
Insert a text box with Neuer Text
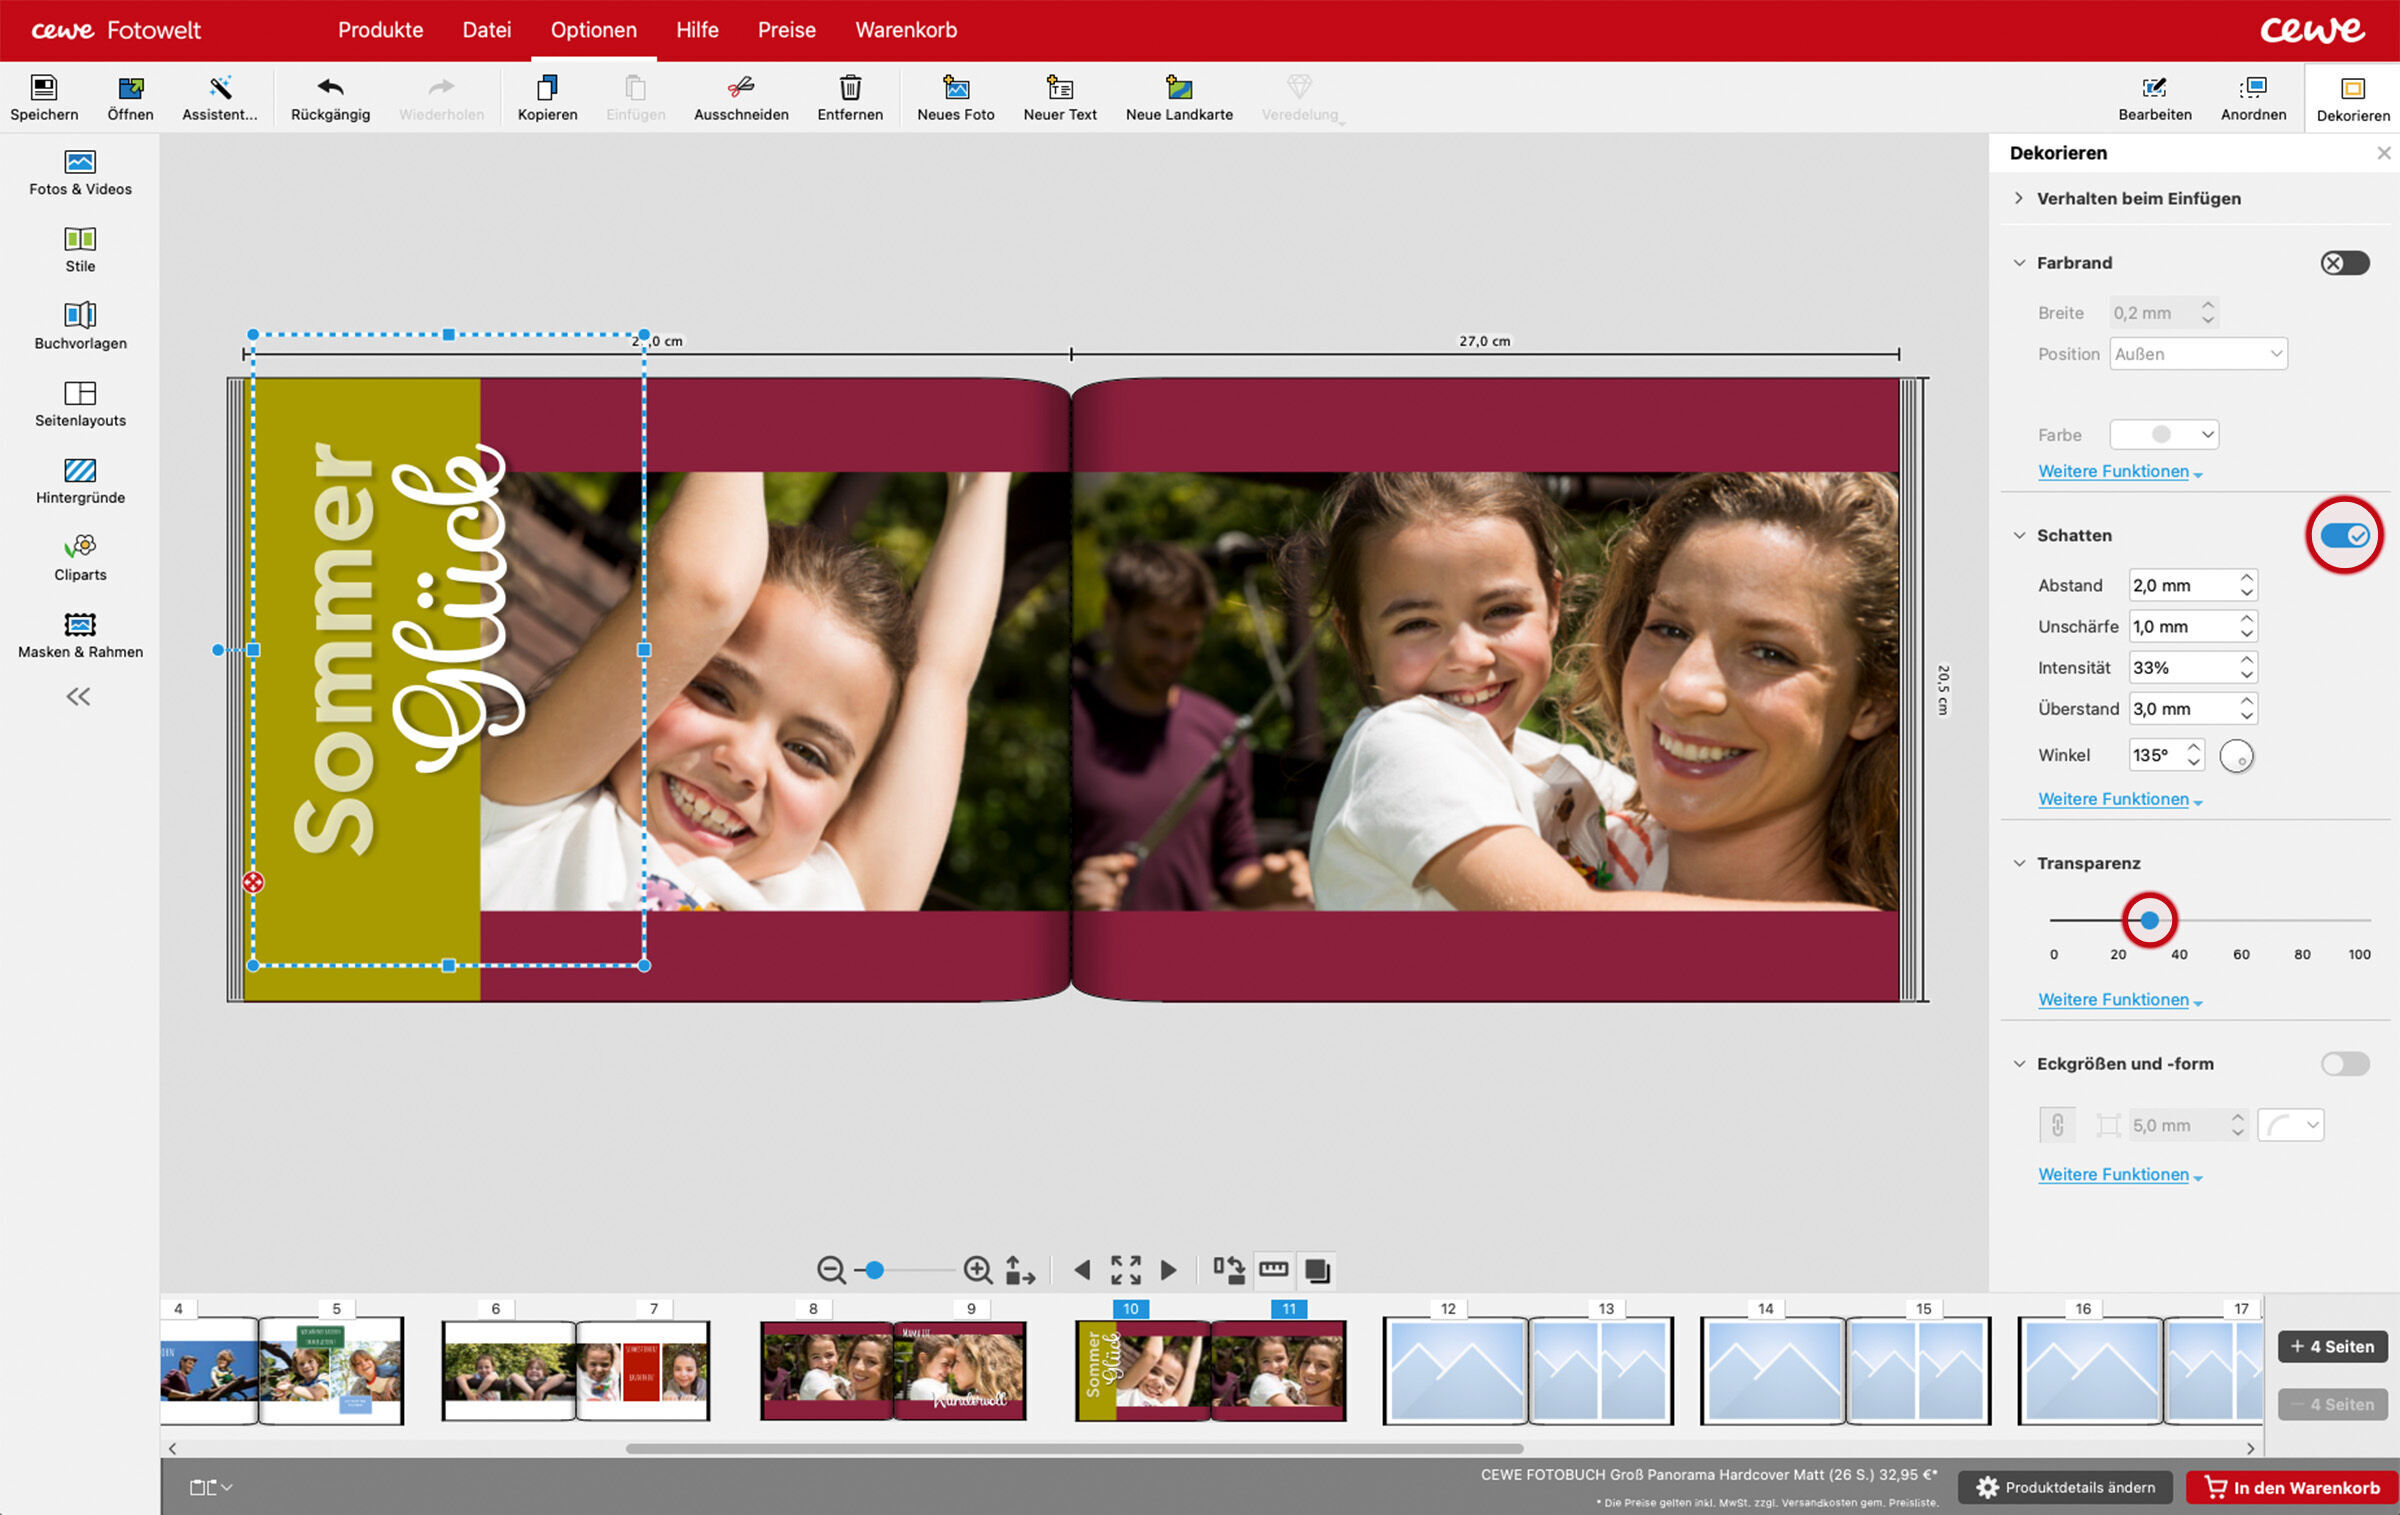[1060, 98]
